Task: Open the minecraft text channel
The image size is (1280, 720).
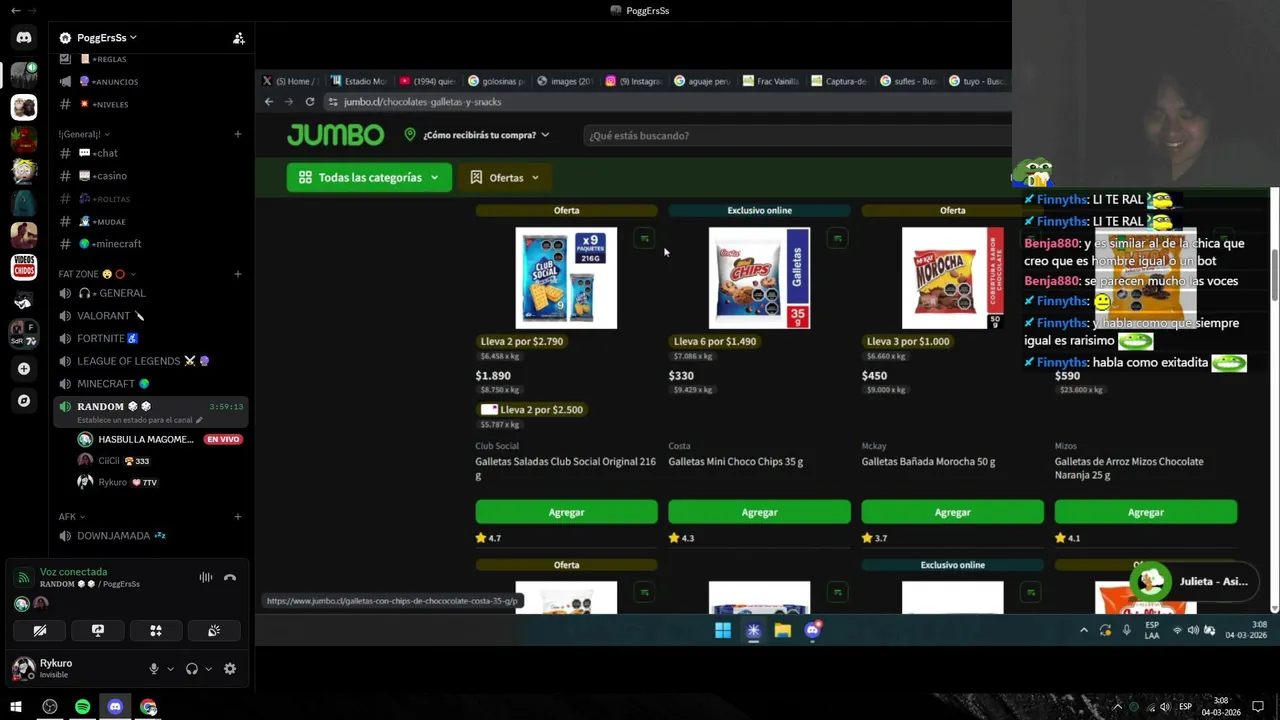Action: (x=150, y=244)
